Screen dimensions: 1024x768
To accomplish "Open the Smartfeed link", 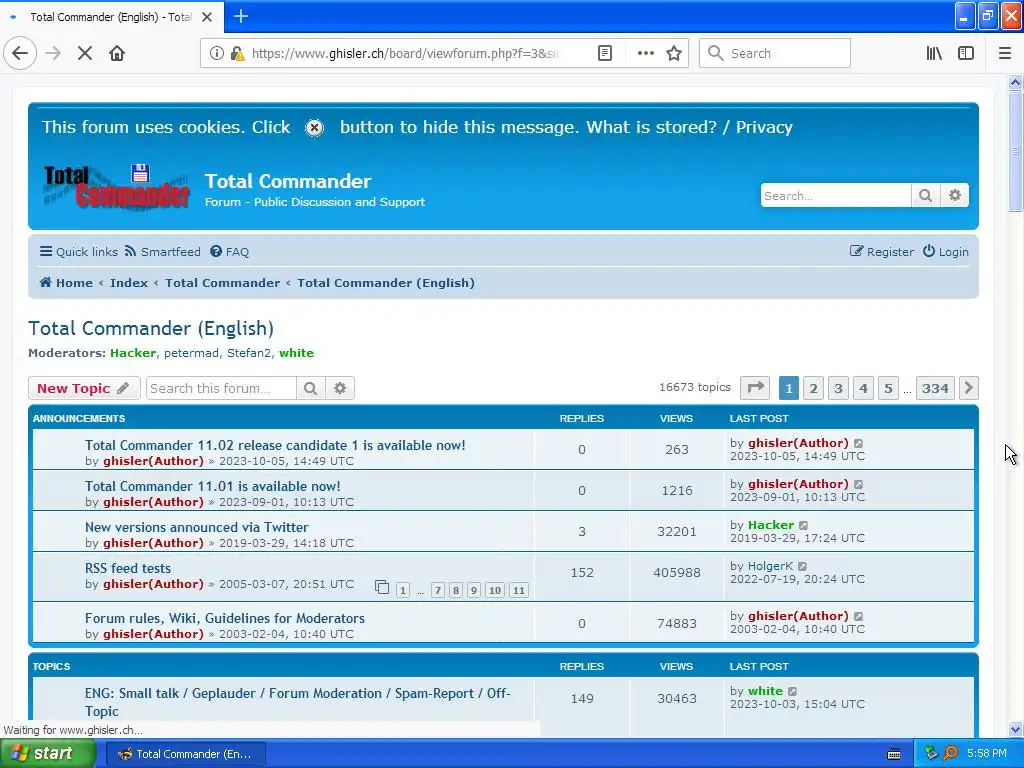I will 163,252.
